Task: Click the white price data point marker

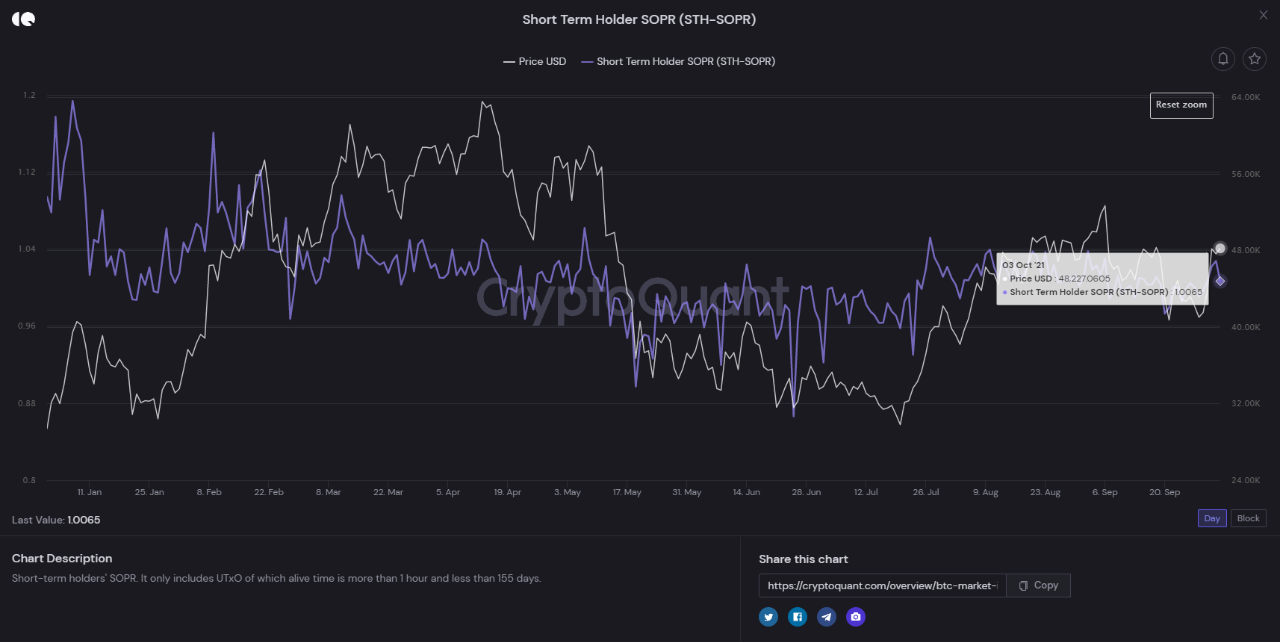Action: [x=1220, y=248]
